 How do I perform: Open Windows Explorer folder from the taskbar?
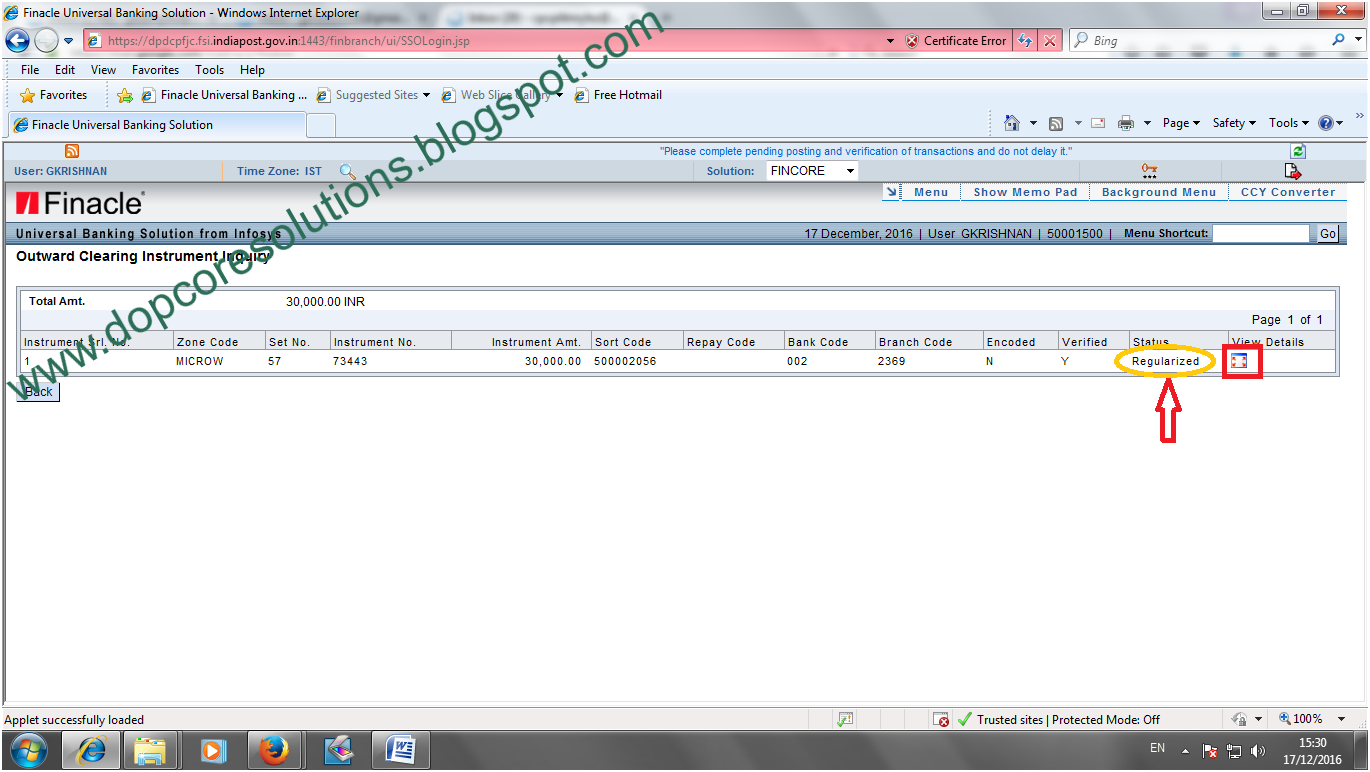(150, 749)
